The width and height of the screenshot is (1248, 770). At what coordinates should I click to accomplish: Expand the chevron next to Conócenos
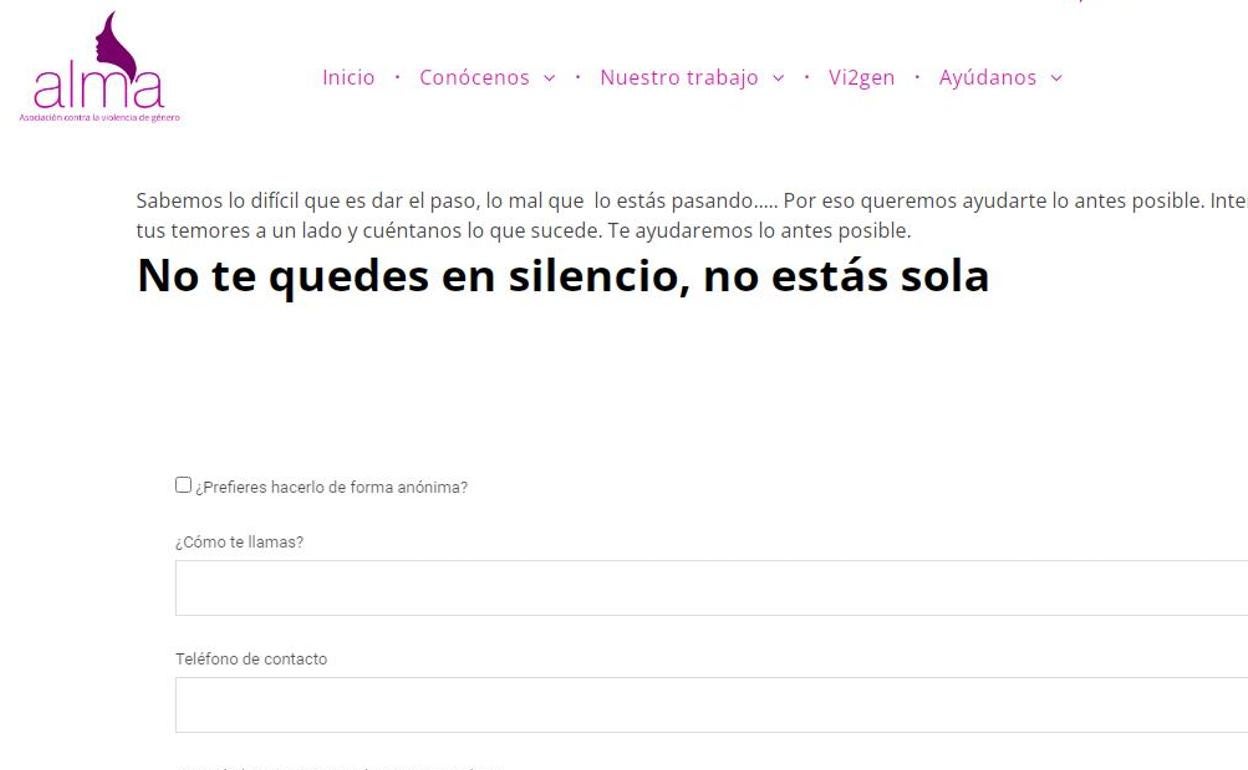pyautogui.click(x=549, y=78)
